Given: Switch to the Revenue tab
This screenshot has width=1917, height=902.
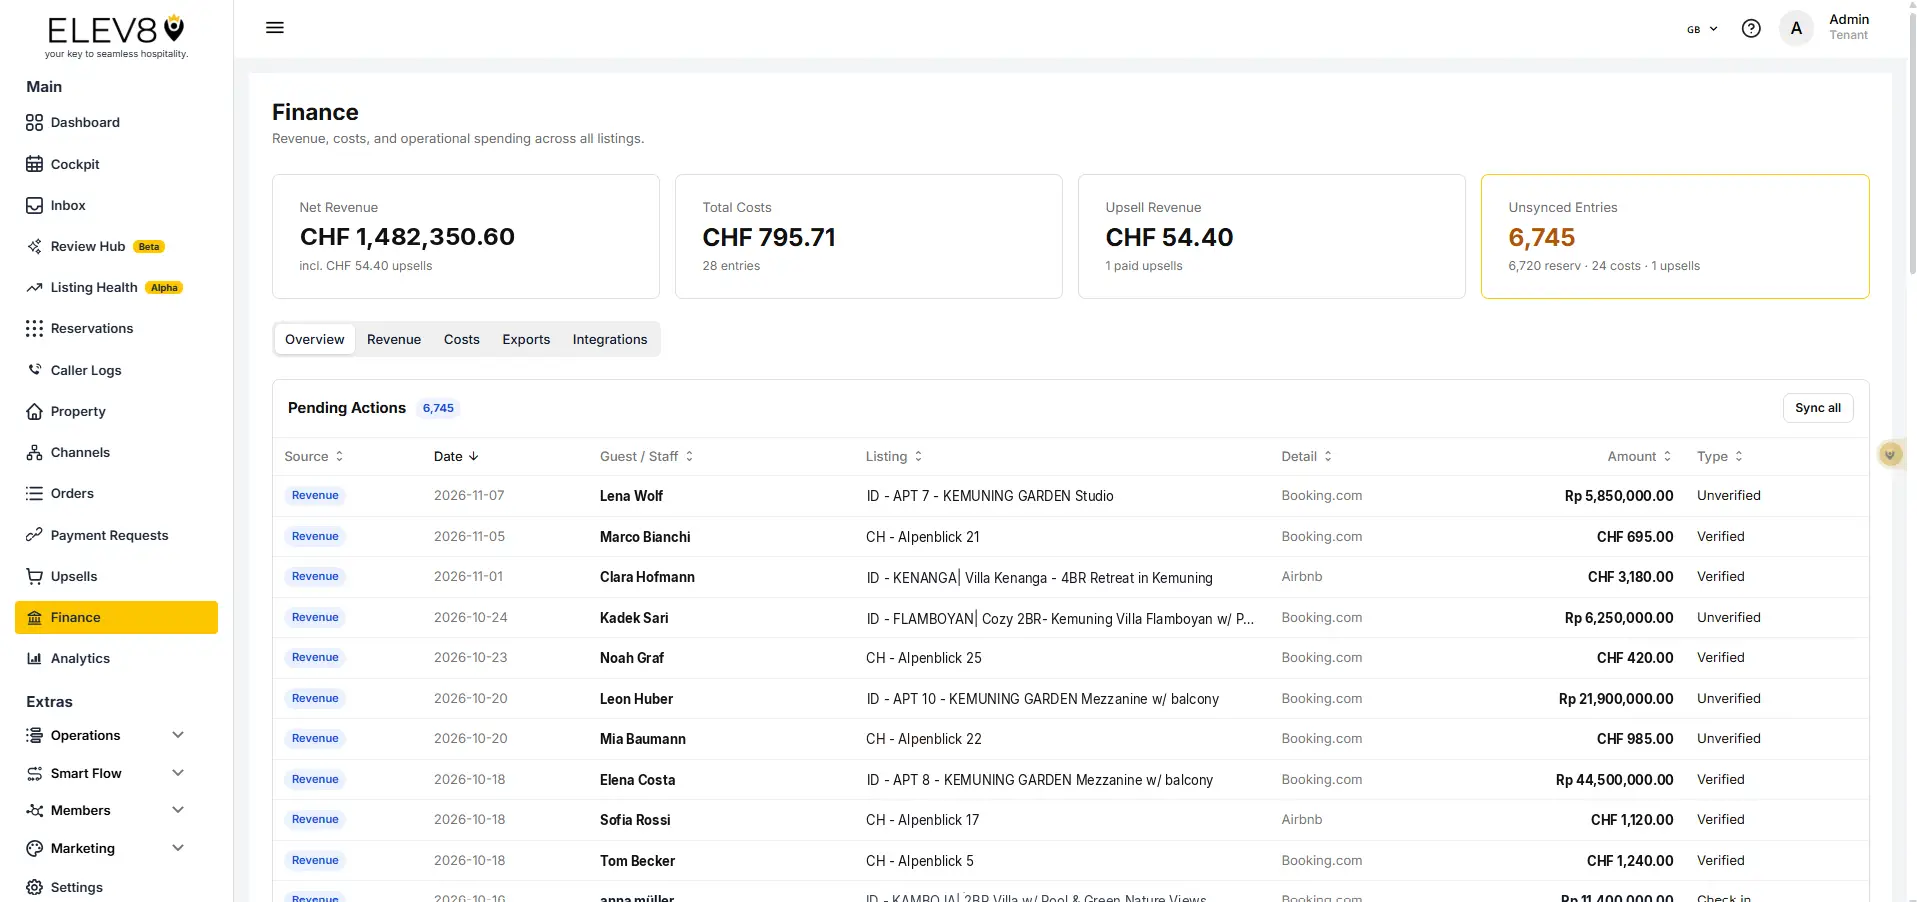Looking at the screenshot, I should pyautogui.click(x=394, y=339).
